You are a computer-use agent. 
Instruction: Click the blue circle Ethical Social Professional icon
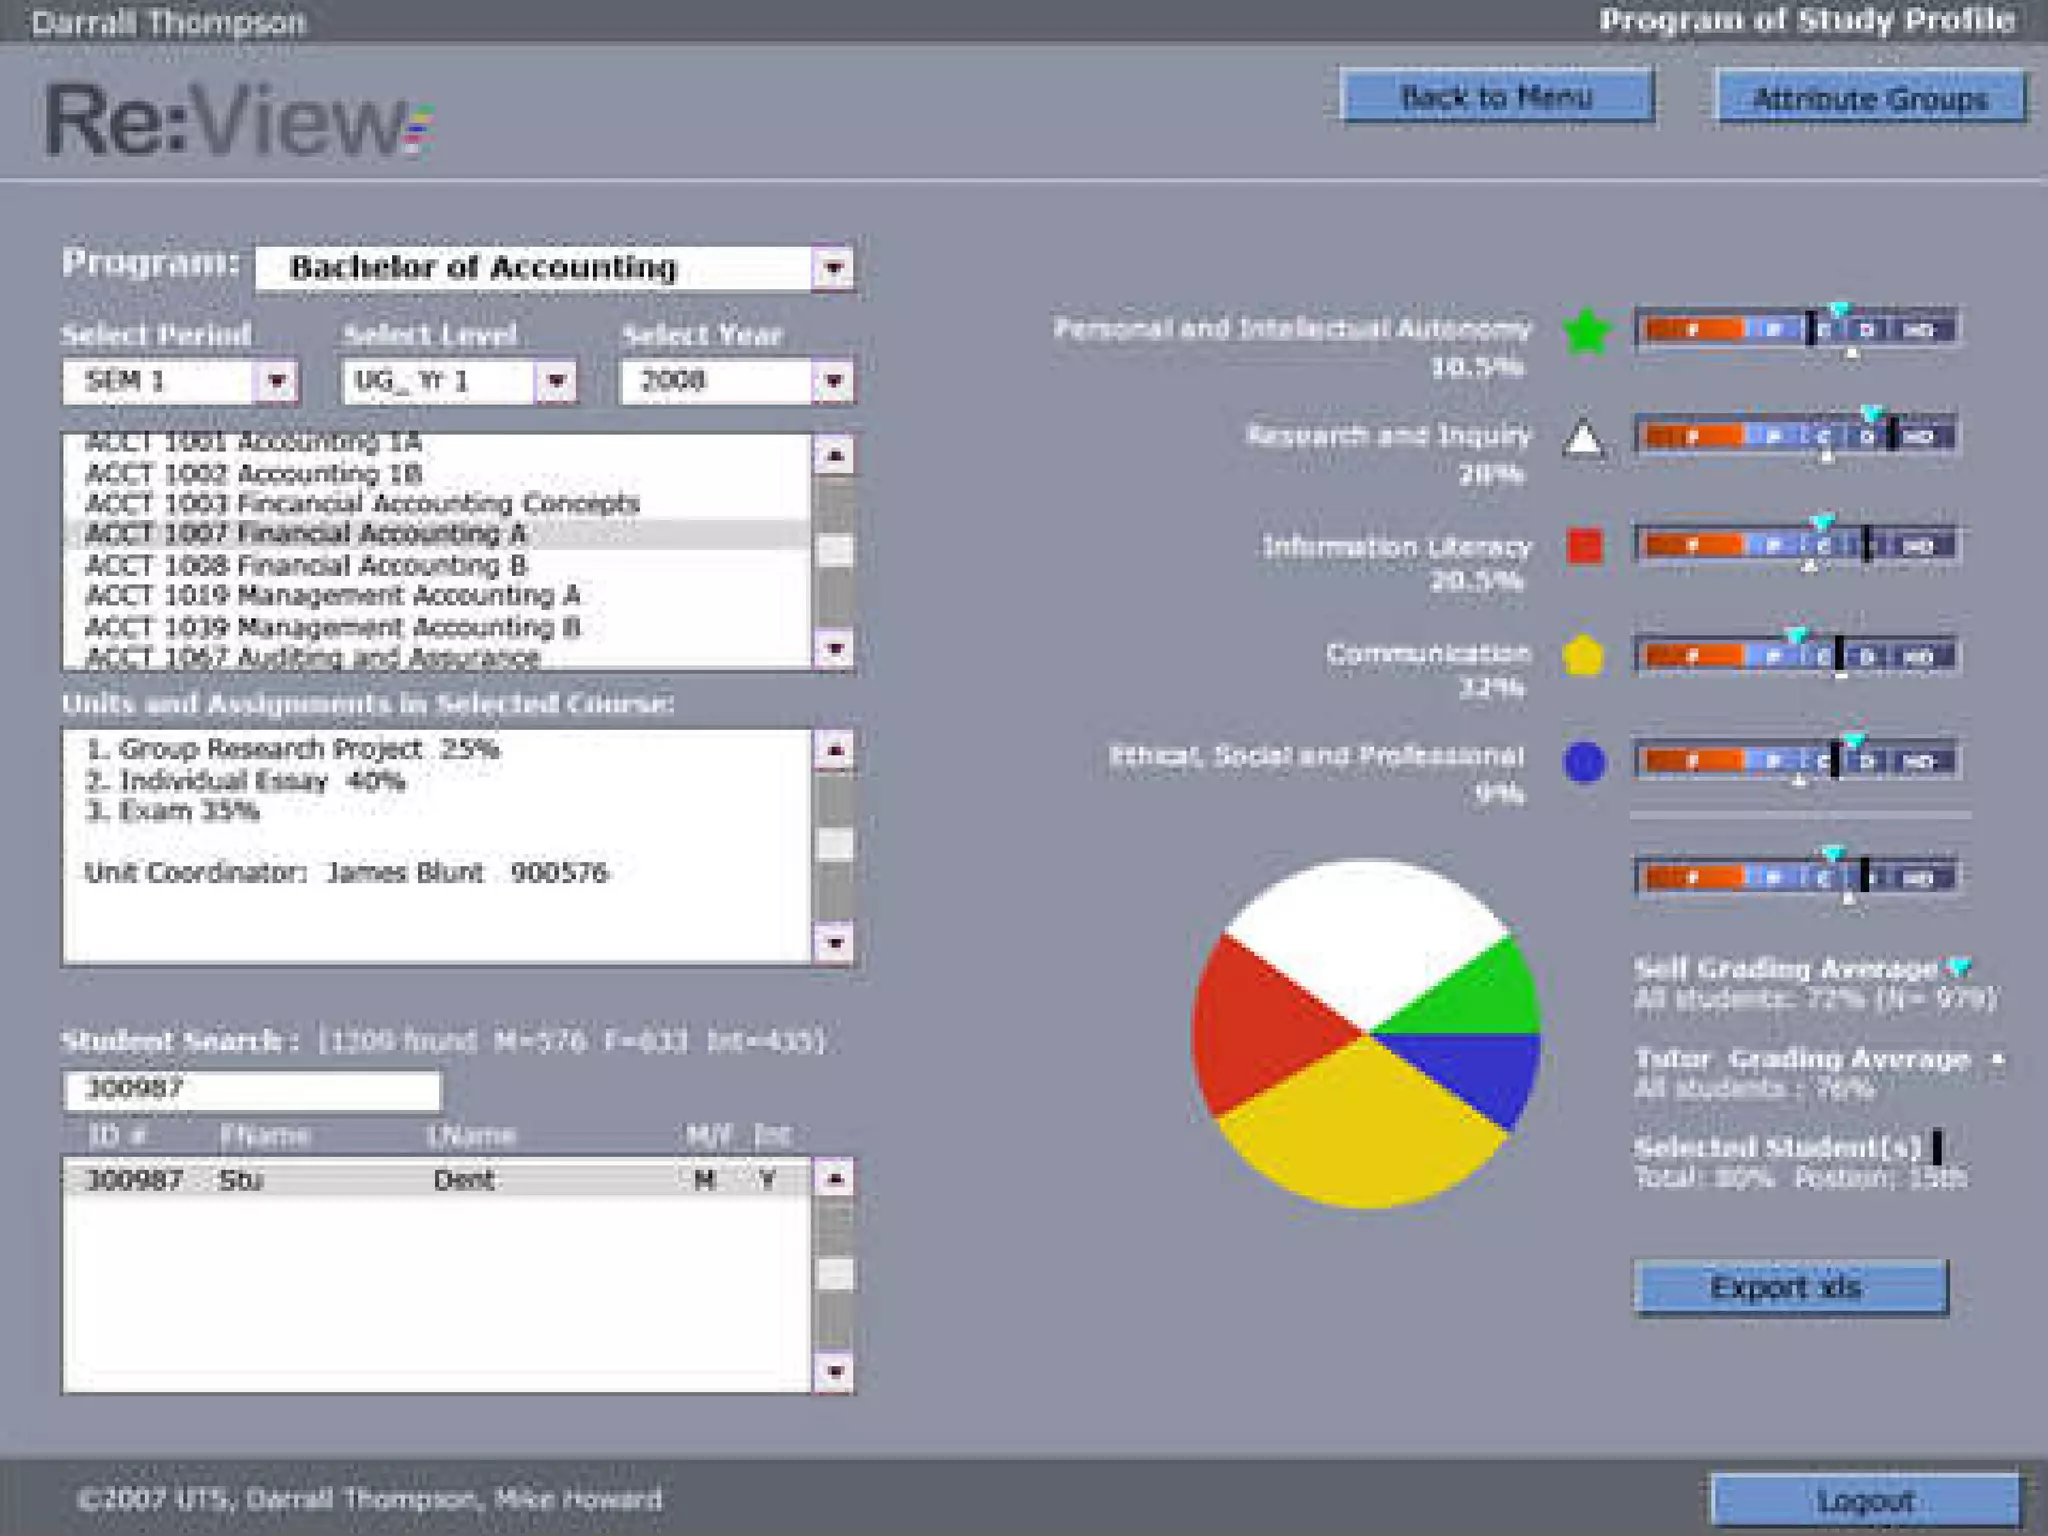[x=1584, y=763]
